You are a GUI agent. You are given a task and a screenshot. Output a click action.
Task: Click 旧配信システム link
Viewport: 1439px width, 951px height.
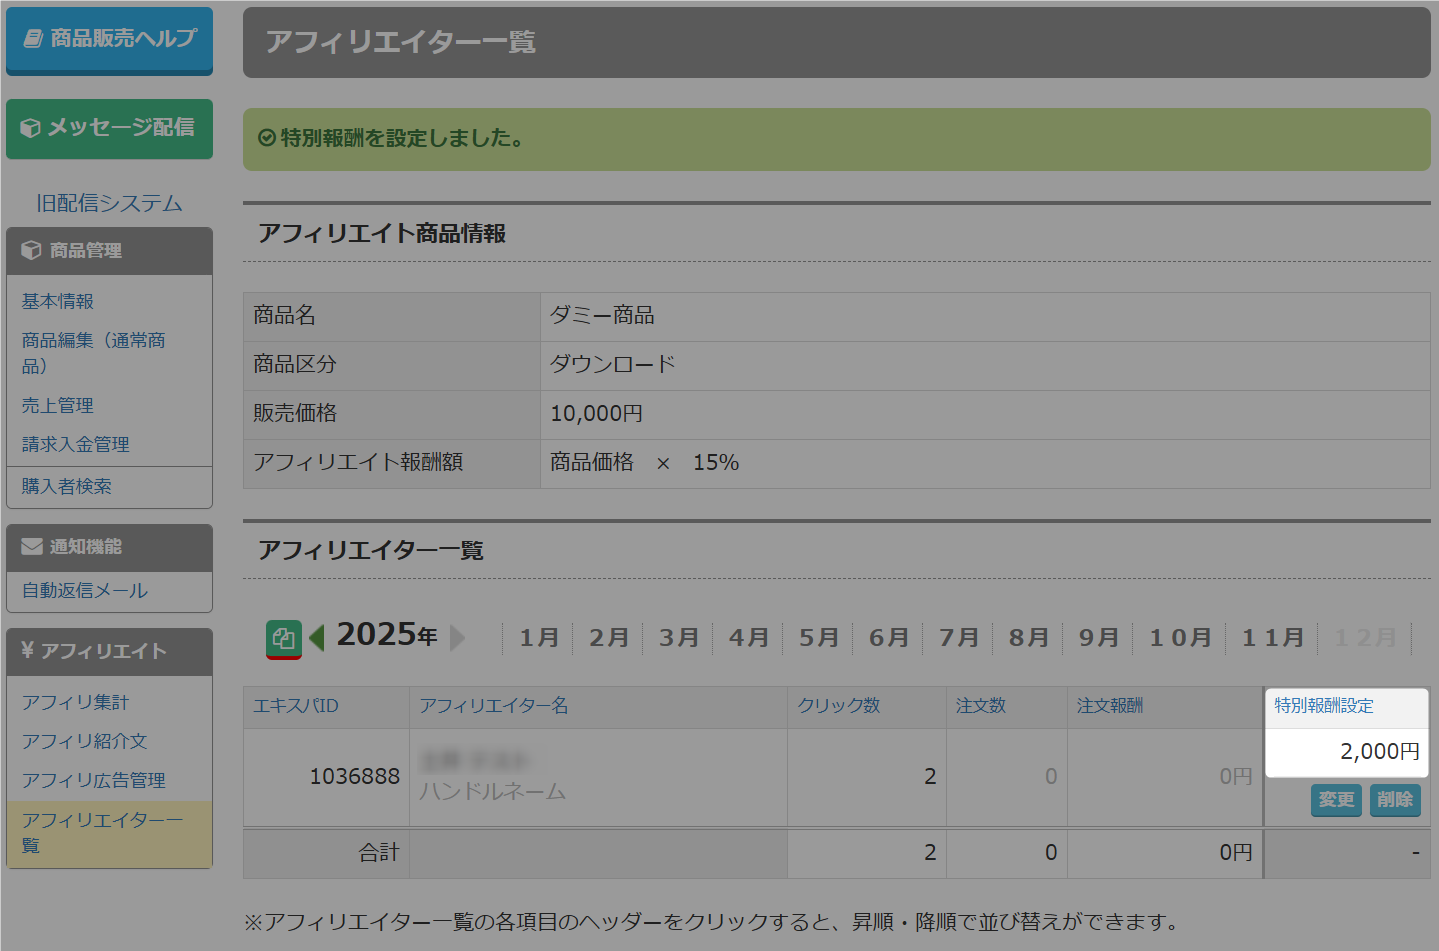[x=109, y=203]
